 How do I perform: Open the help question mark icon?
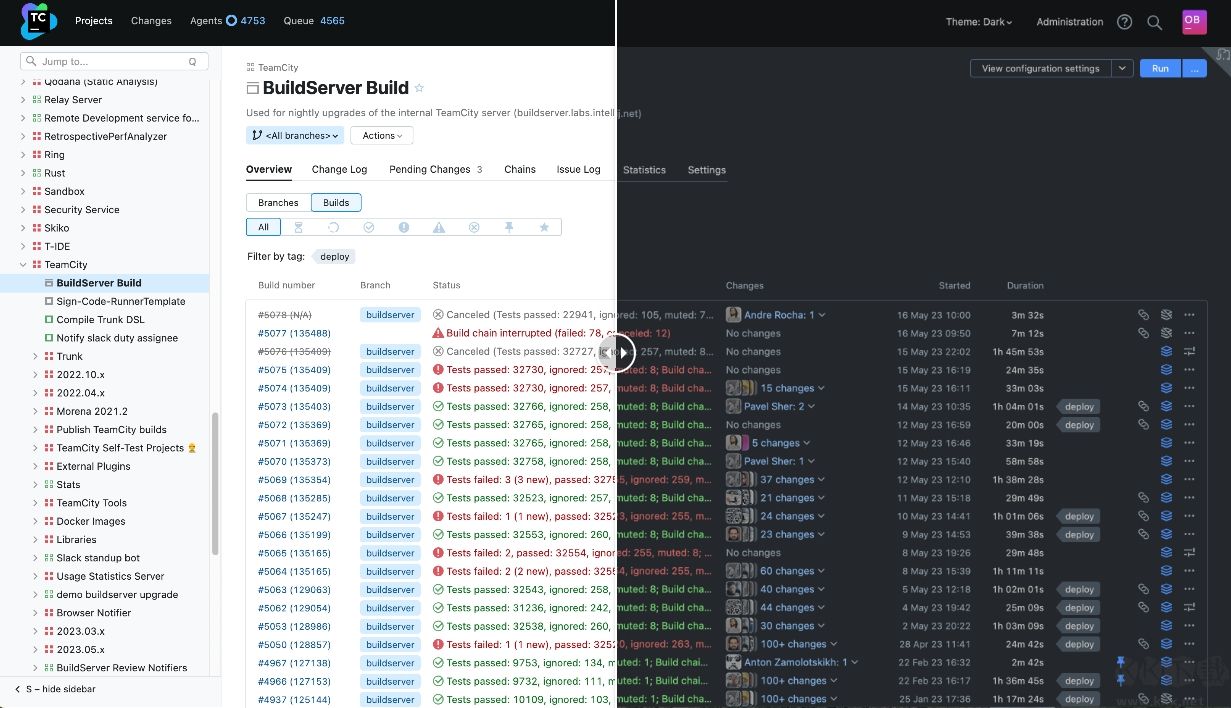click(x=1124, y=22)
